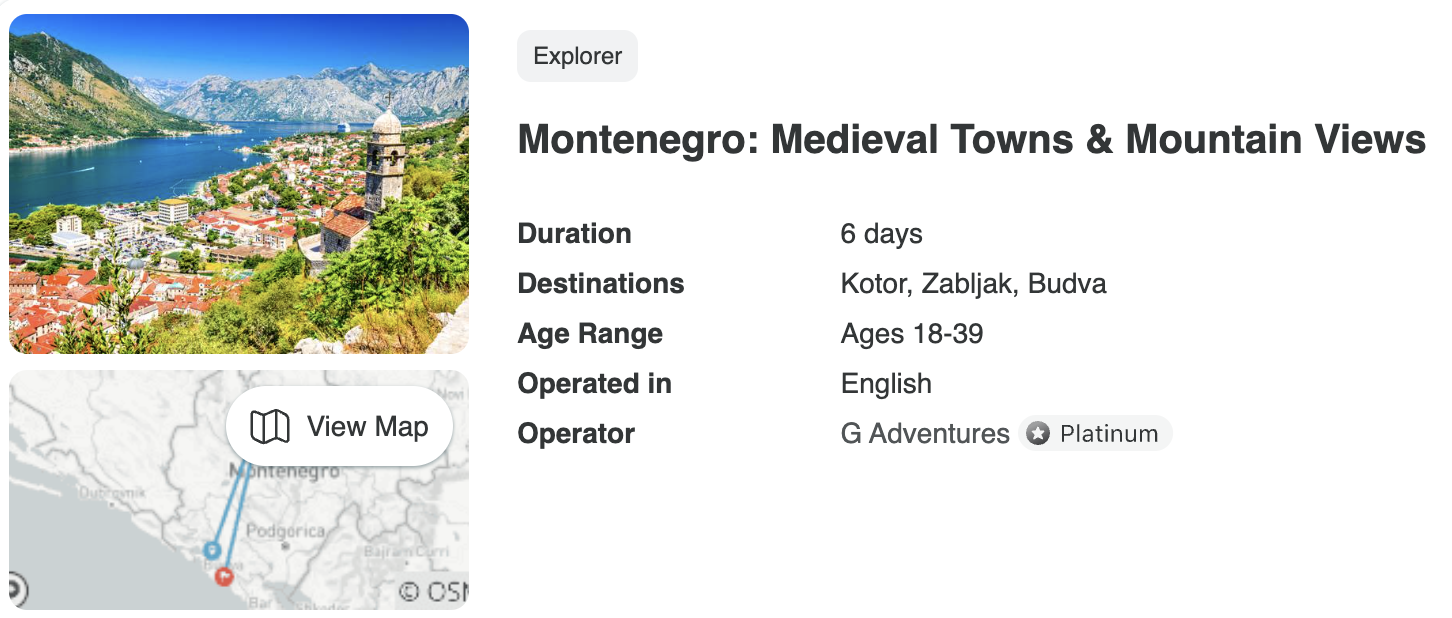This screenshot has height=618, width=1452.
Task: Click the Ages 18-39 value
Action: coord(912,334)
